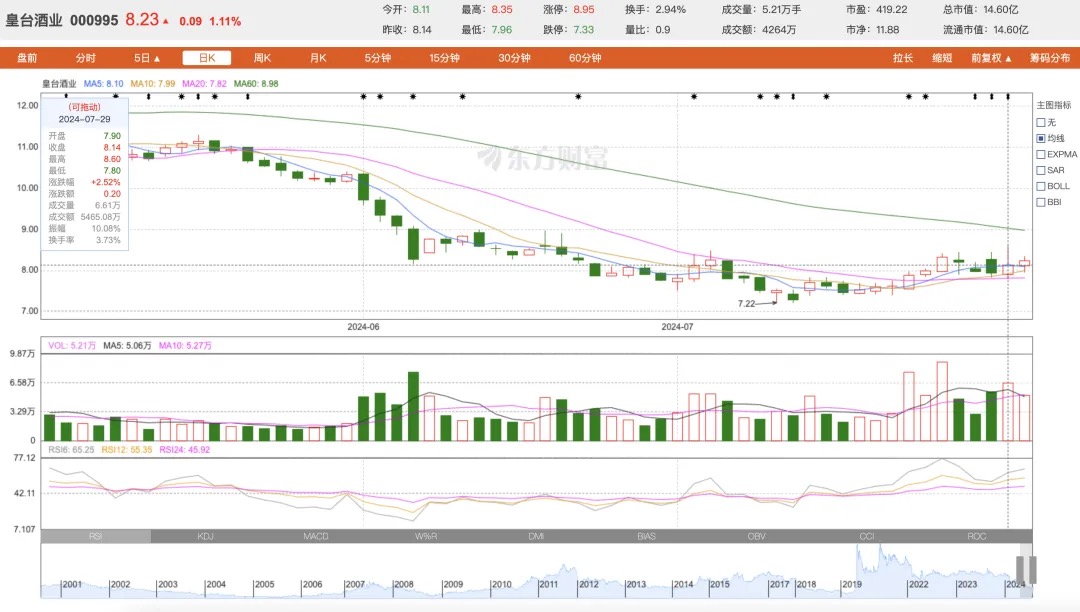The width and height of the screenshot is (1080, 612).
Task: Enable the BBI indicator
Action: coord(1041,202)
